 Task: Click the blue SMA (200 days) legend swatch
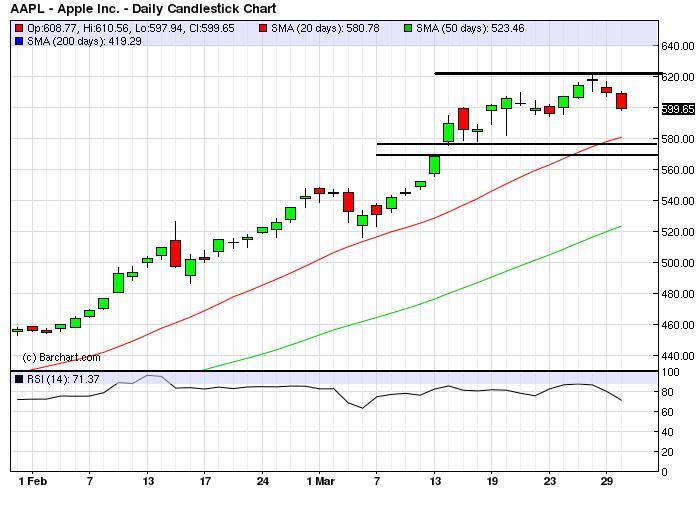coord(18,41)
